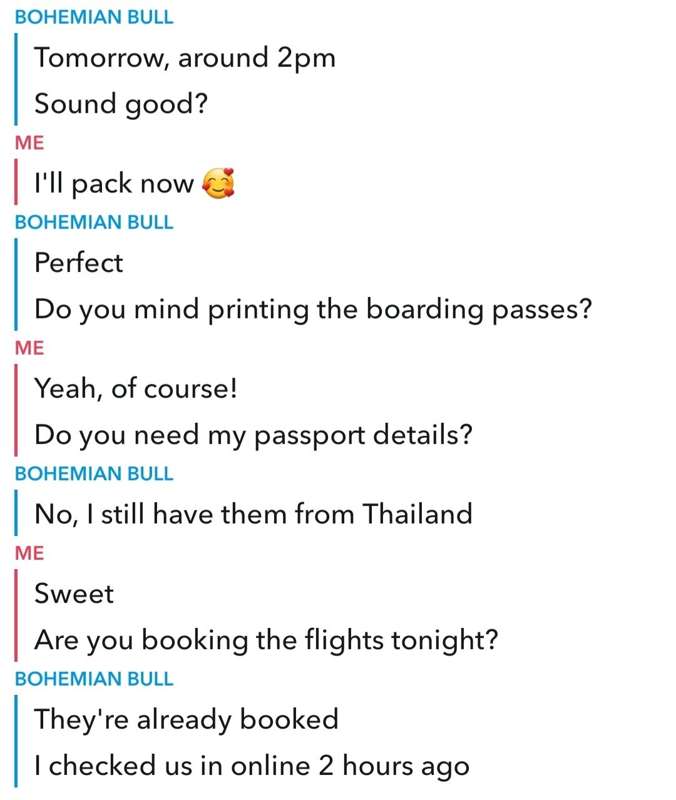
Task: Select the checked in online message
Action: (252, 767)
